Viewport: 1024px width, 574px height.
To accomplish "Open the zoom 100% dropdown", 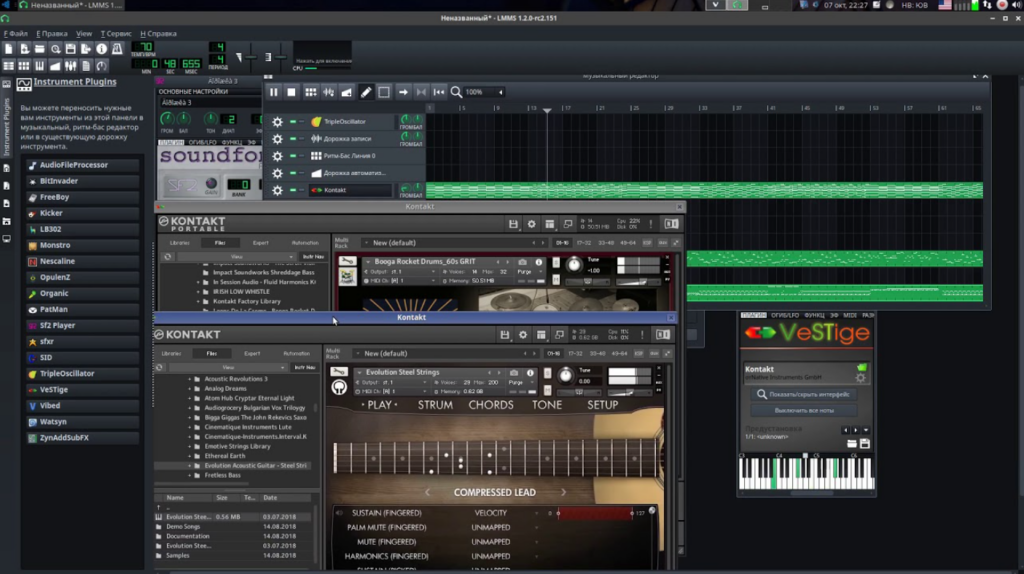I will click(x=501, y=92).
